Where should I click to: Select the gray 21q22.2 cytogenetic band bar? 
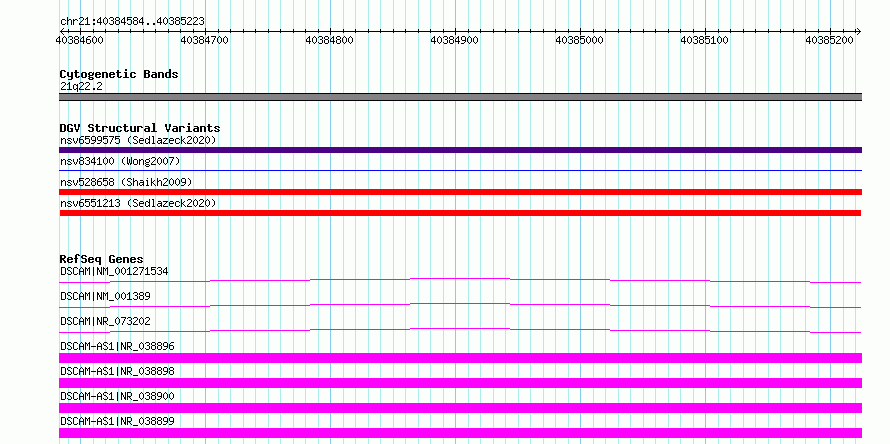click(460, 97)
